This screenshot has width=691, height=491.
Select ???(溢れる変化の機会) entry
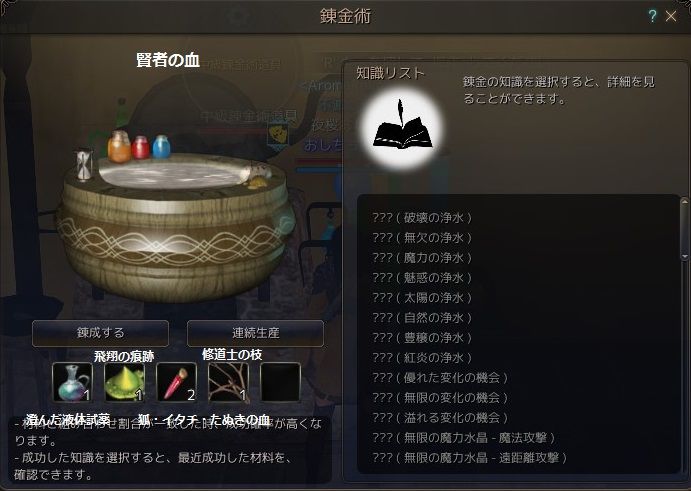[440, 417]
